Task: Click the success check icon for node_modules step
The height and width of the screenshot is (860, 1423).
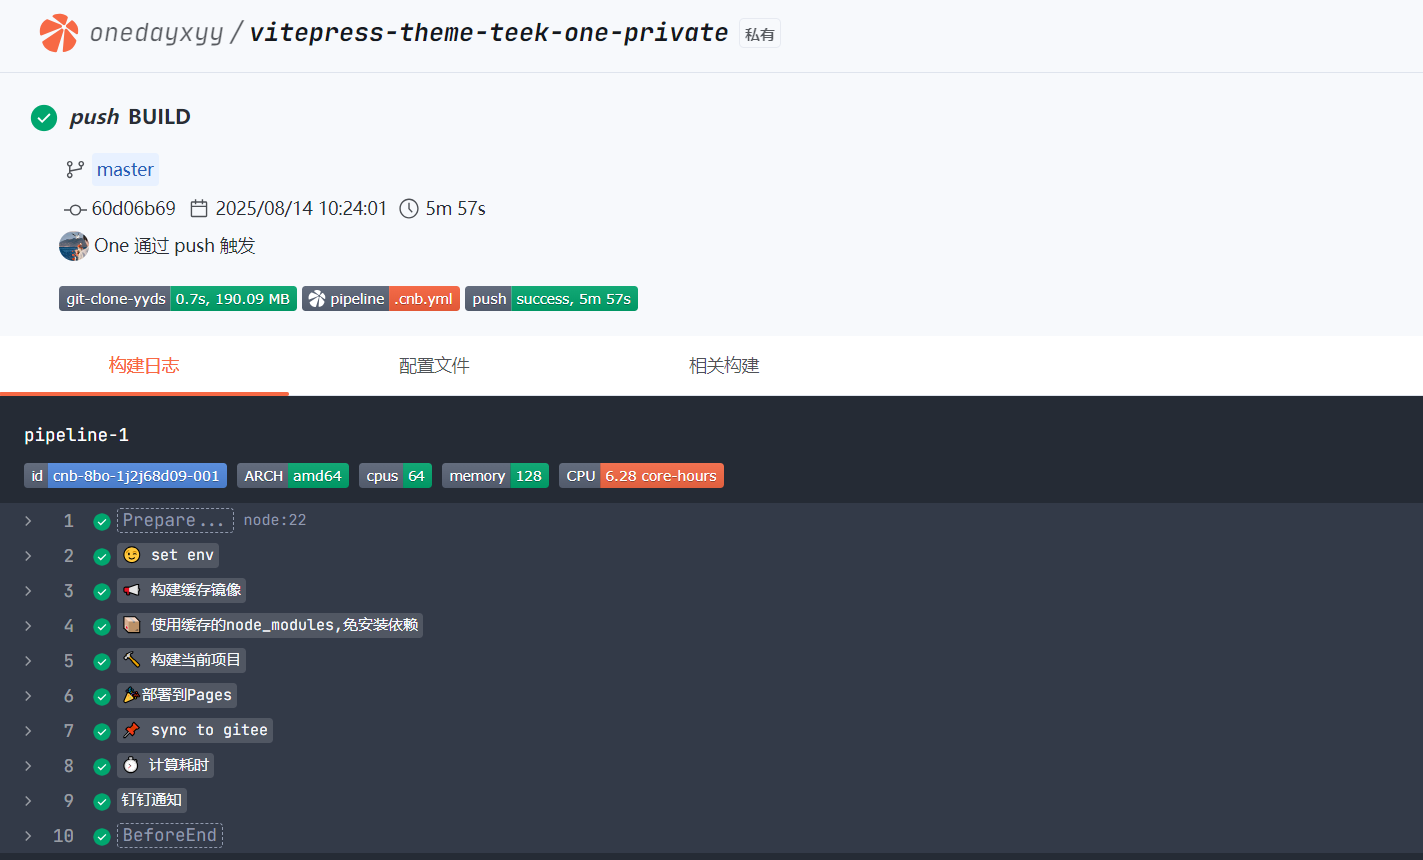Action: [101, 627]
